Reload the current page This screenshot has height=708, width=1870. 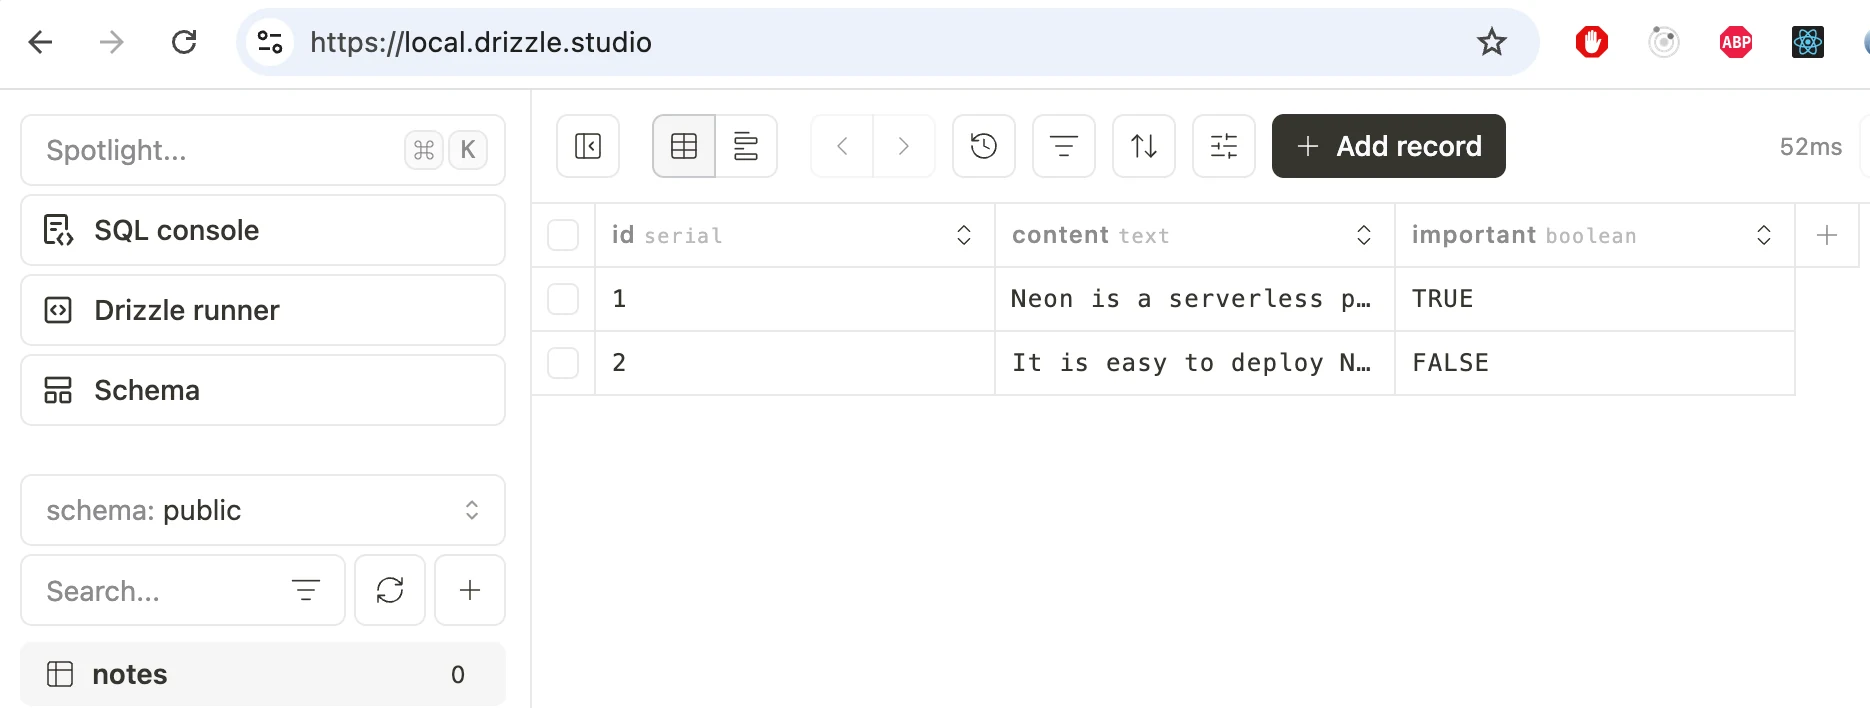tap(184, 42)
